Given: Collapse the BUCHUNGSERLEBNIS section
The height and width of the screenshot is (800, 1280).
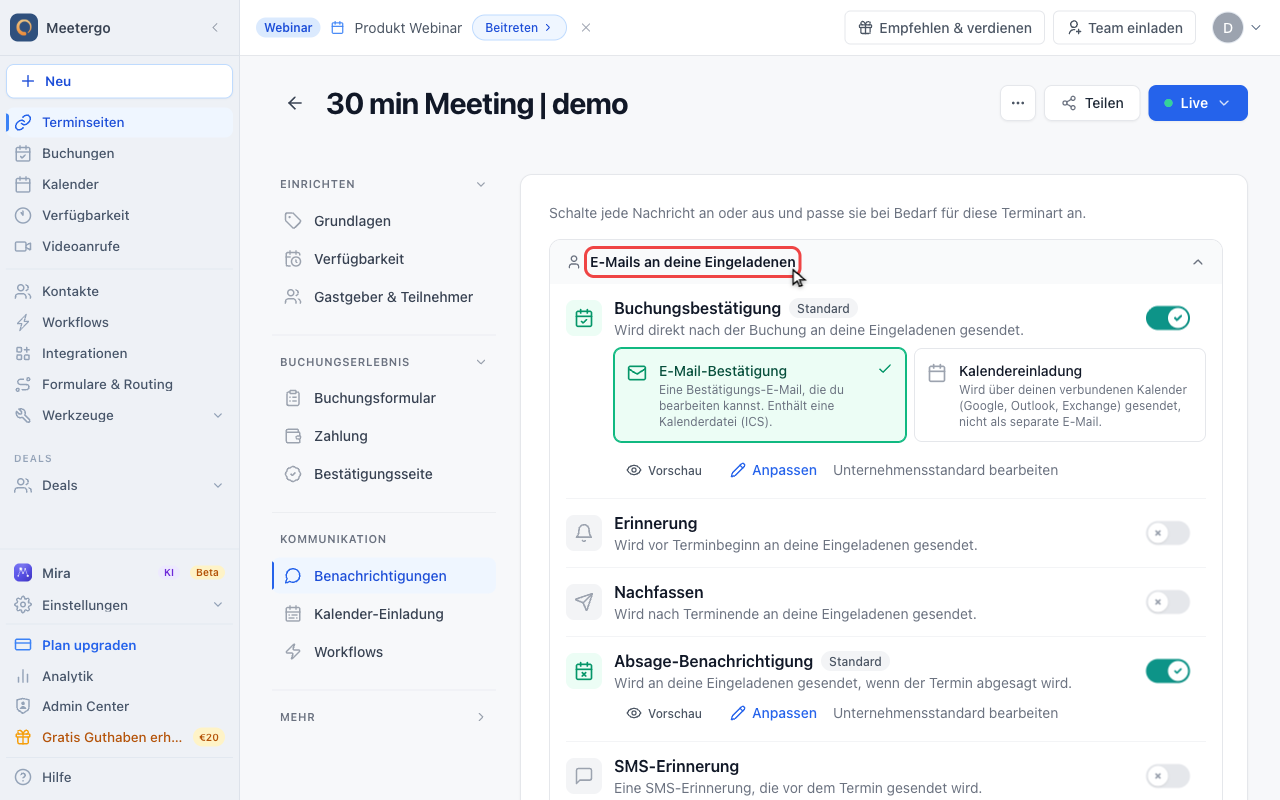Looking at the screenshot, I should (481, 362).
